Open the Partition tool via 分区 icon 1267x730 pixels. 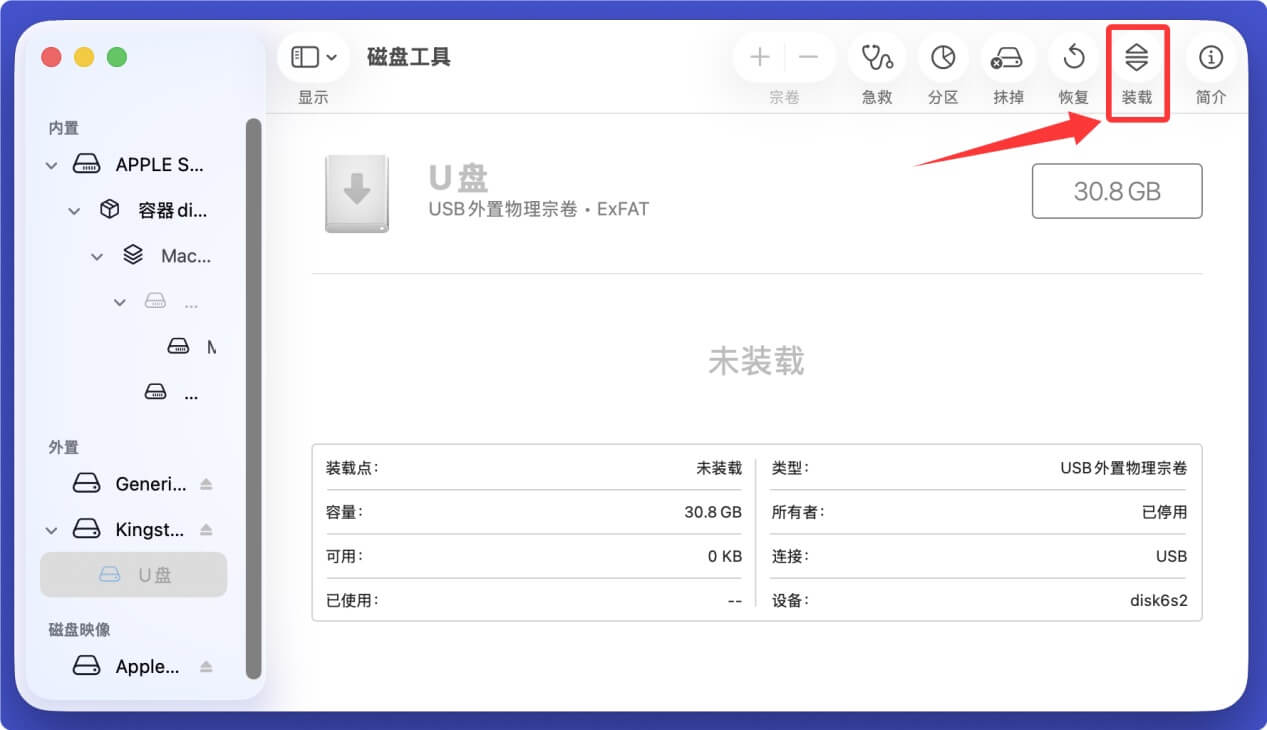point(942,57)
